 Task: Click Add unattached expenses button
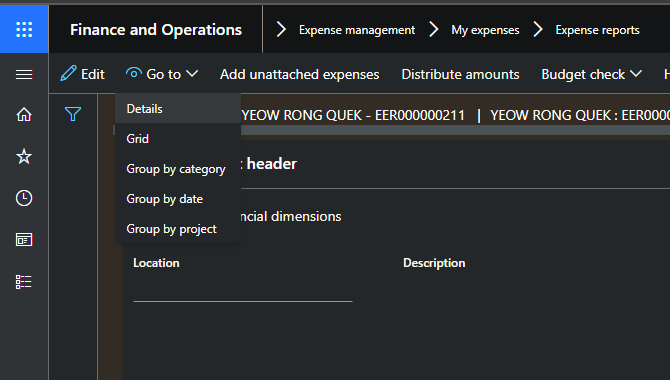[x=300, y=74]
